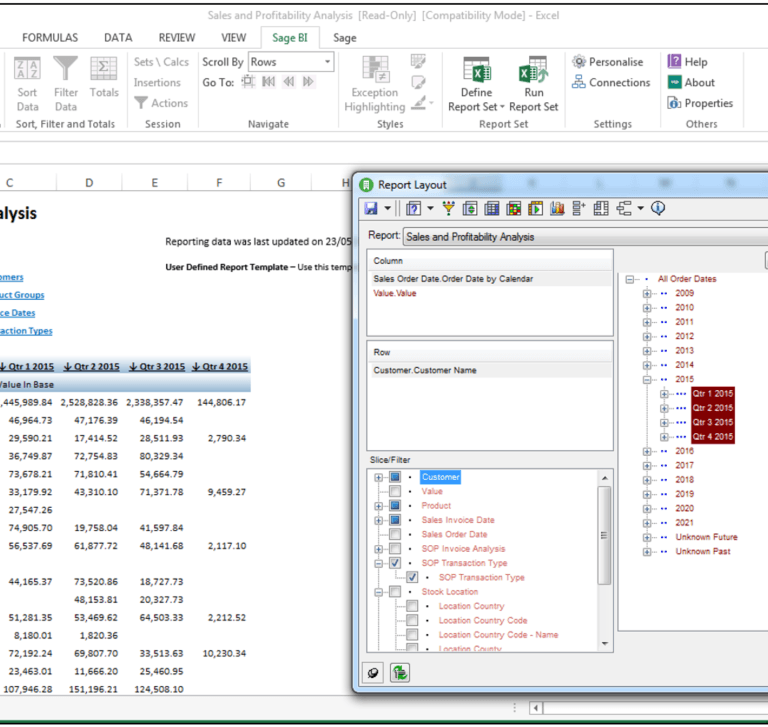This screenshot has height=727, width=768.
Task: Select the Sage BI ribbon tab
Action: tap(290, 38)
